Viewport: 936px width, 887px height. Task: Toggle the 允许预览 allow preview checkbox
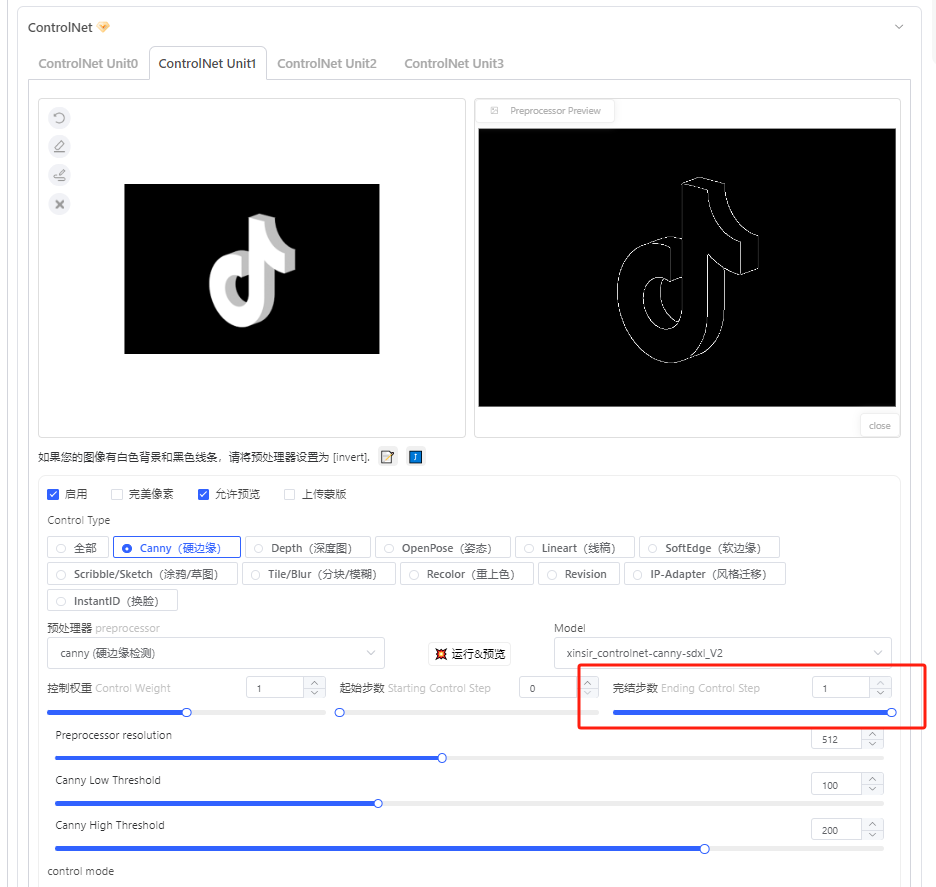(204, 494)
